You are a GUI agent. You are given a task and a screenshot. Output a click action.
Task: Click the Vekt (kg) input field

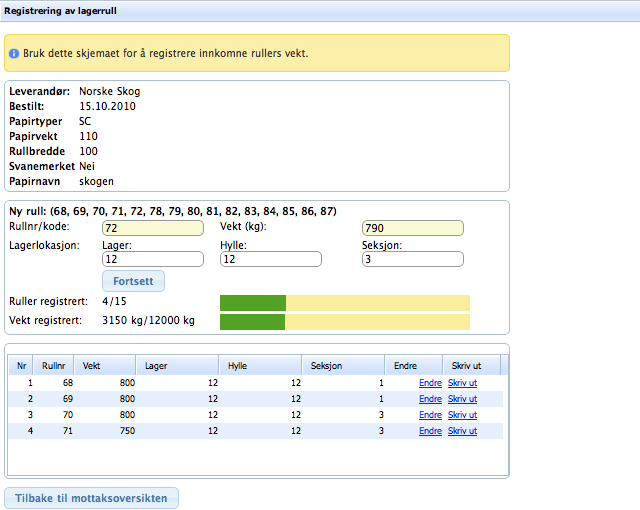pyautogui.click(x=413, y=228)
